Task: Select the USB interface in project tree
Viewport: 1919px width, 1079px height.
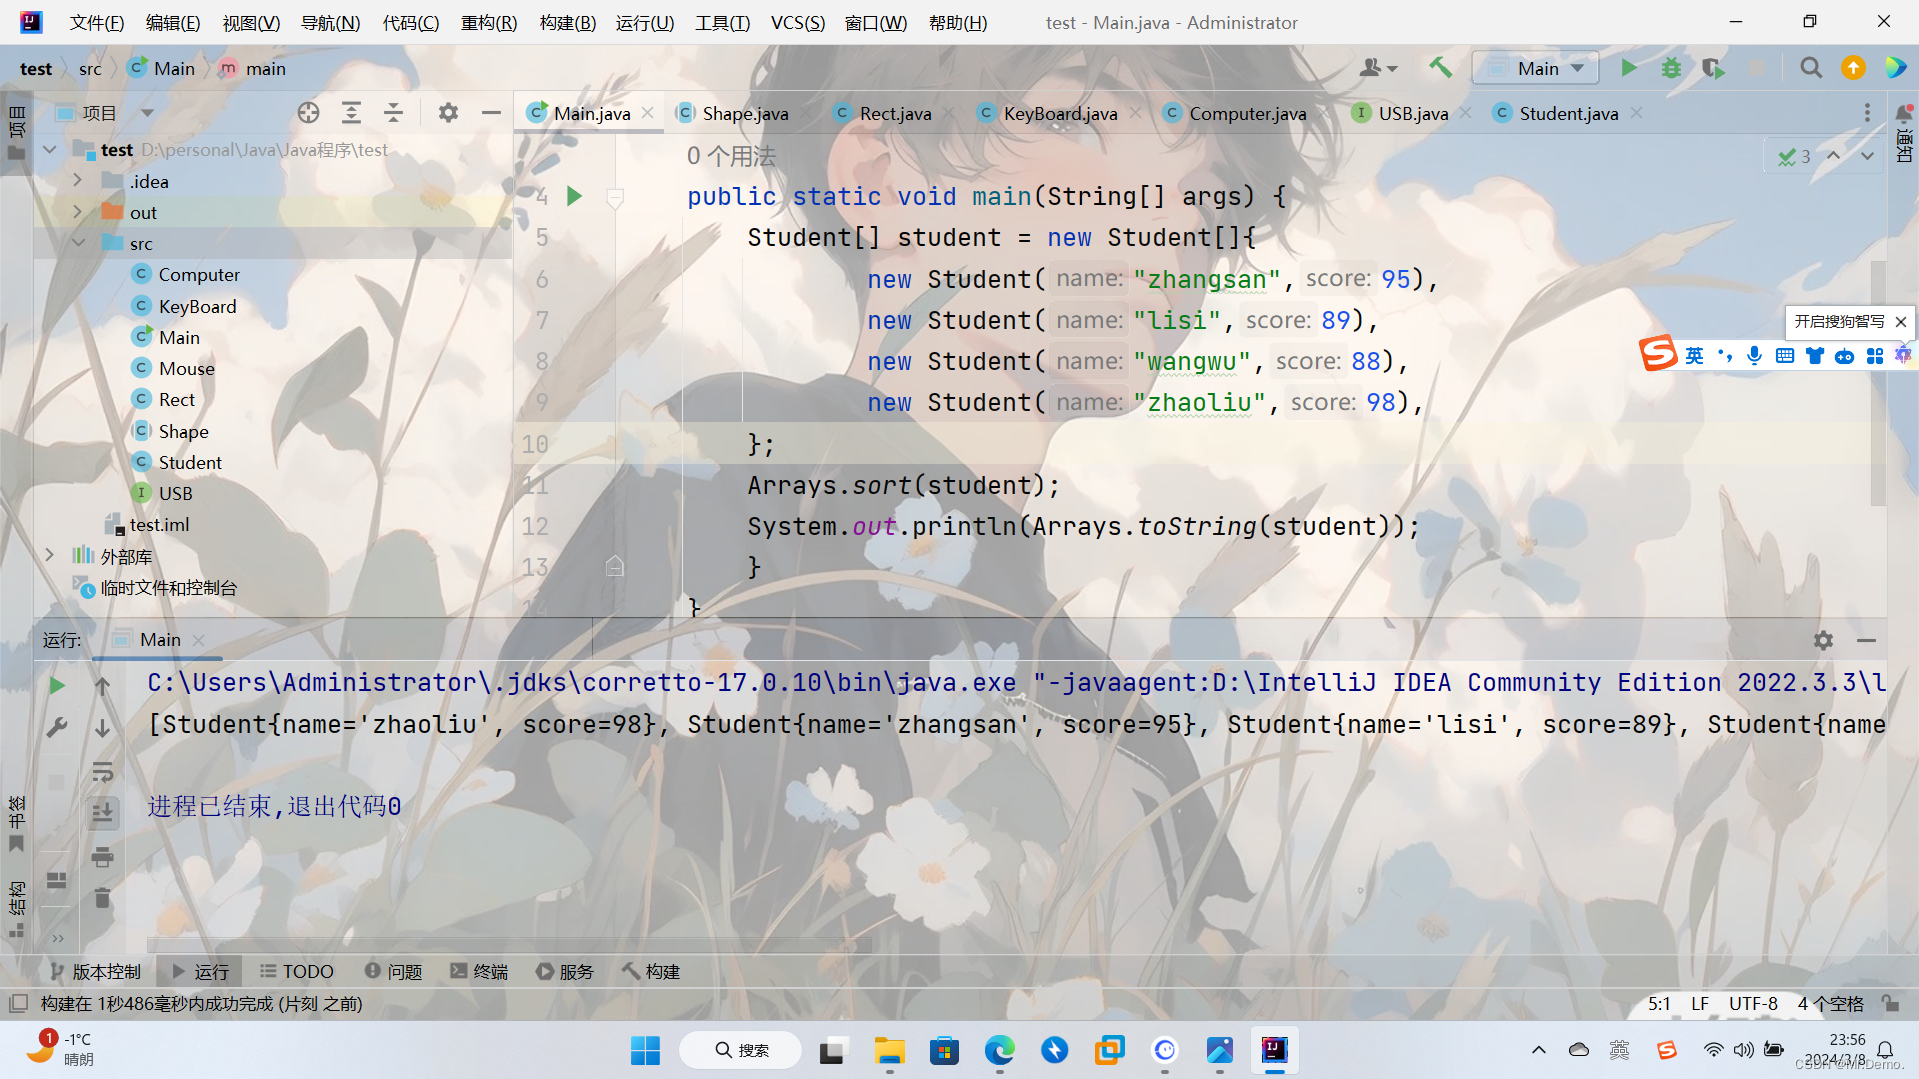Action: [x=175, y=493]
